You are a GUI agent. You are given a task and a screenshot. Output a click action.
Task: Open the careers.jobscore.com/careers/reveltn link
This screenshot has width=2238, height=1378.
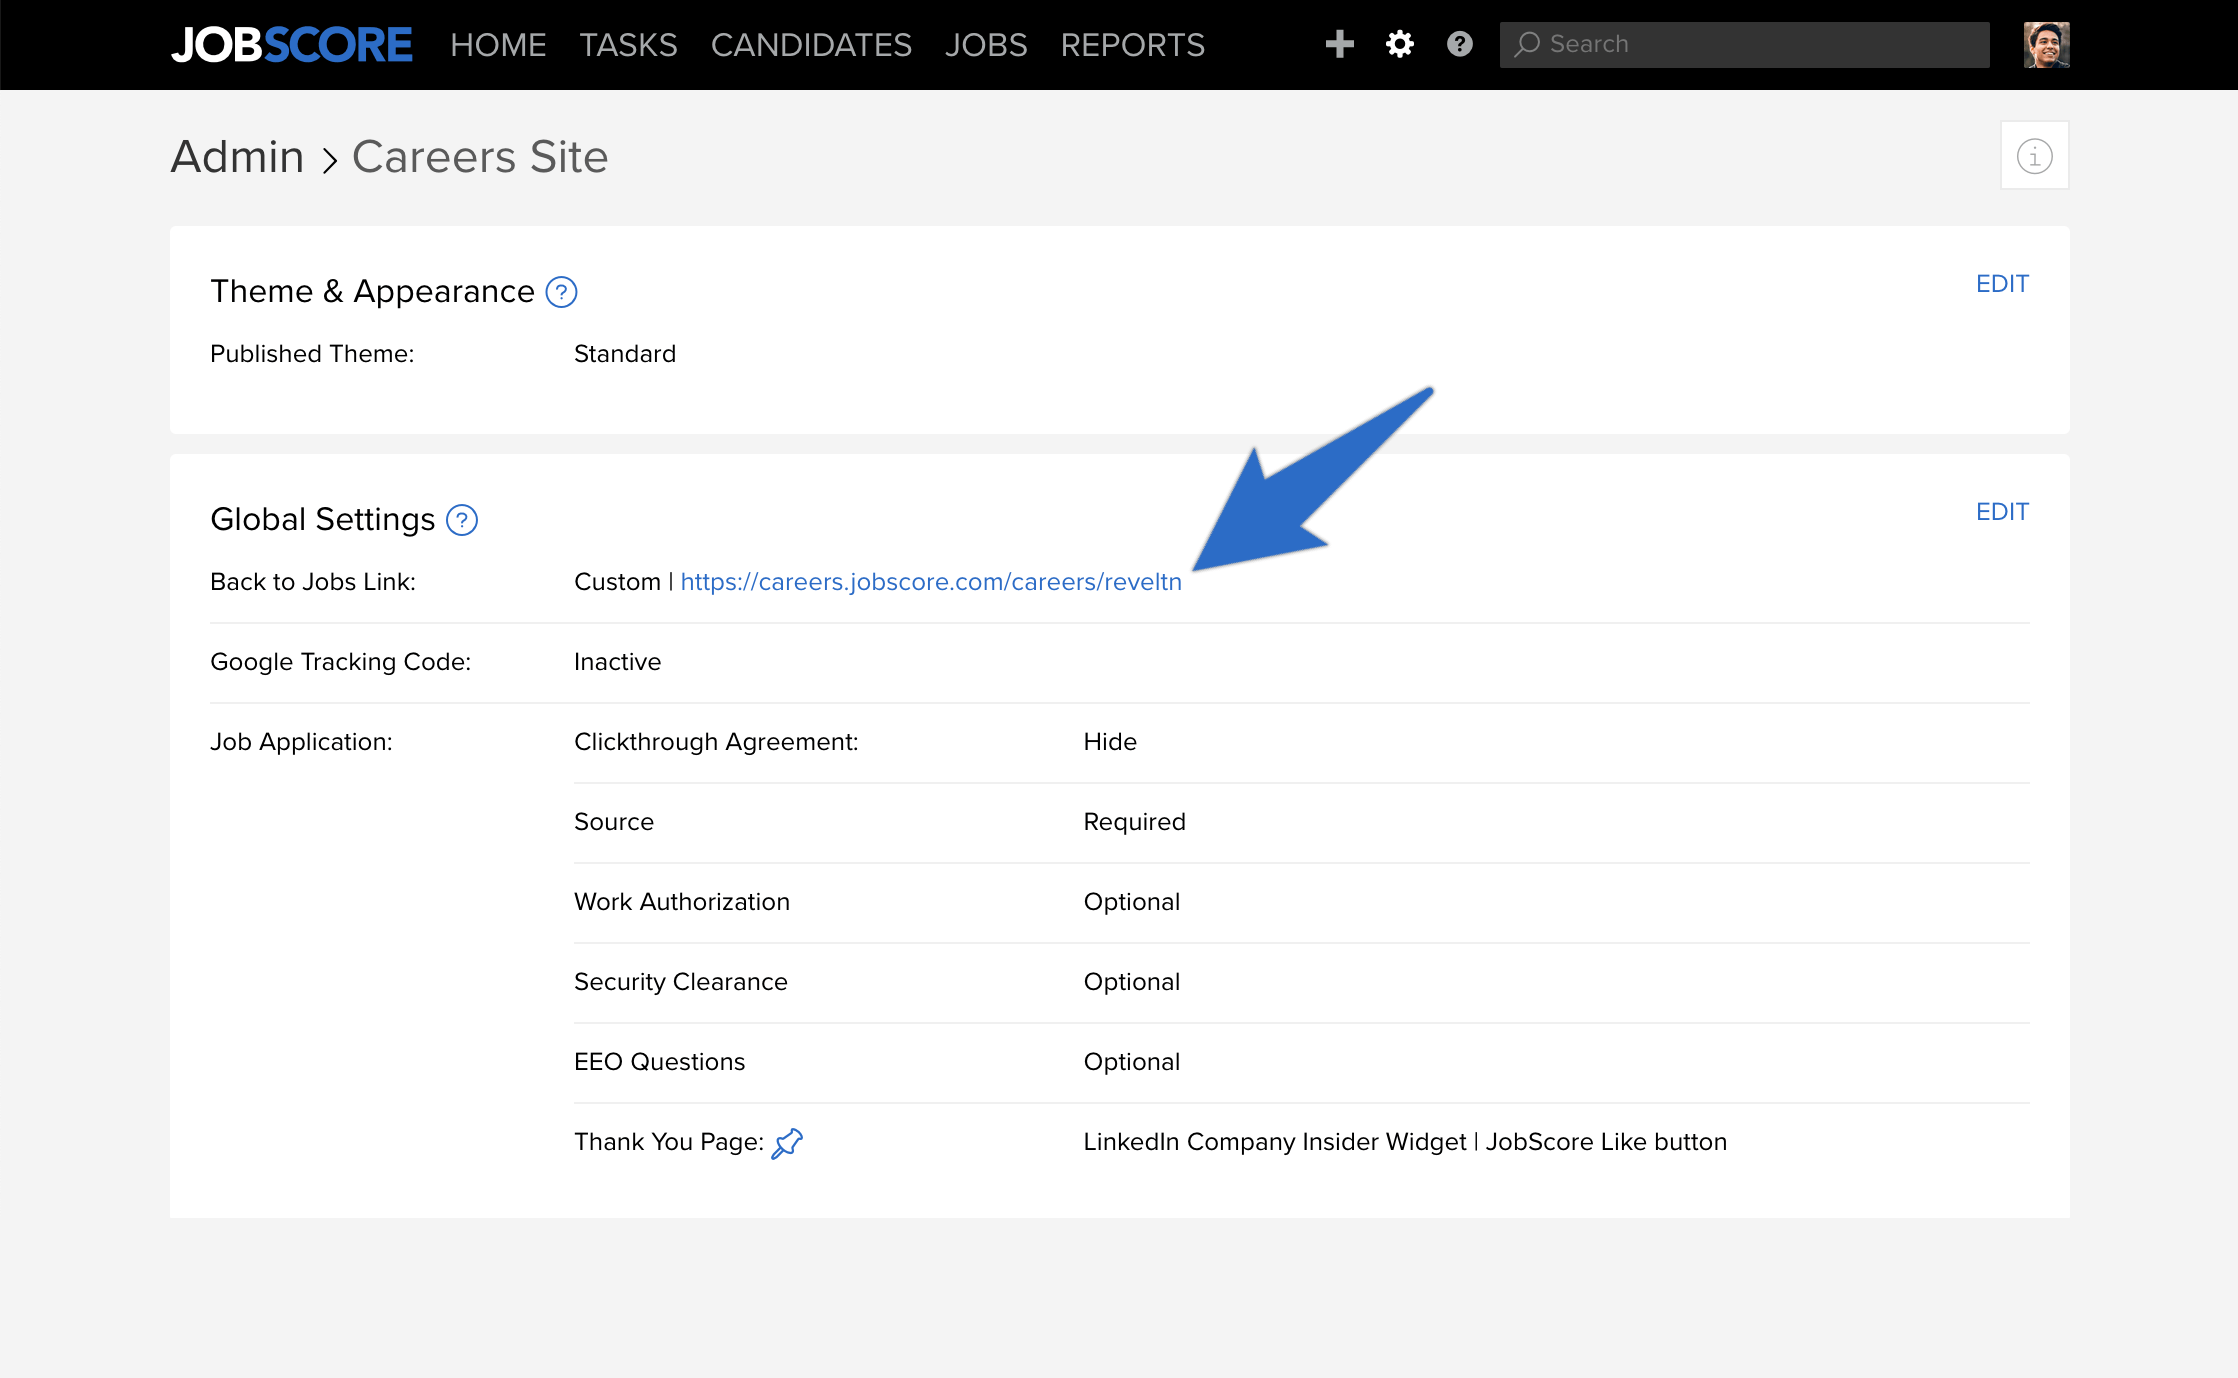(931, 582)
